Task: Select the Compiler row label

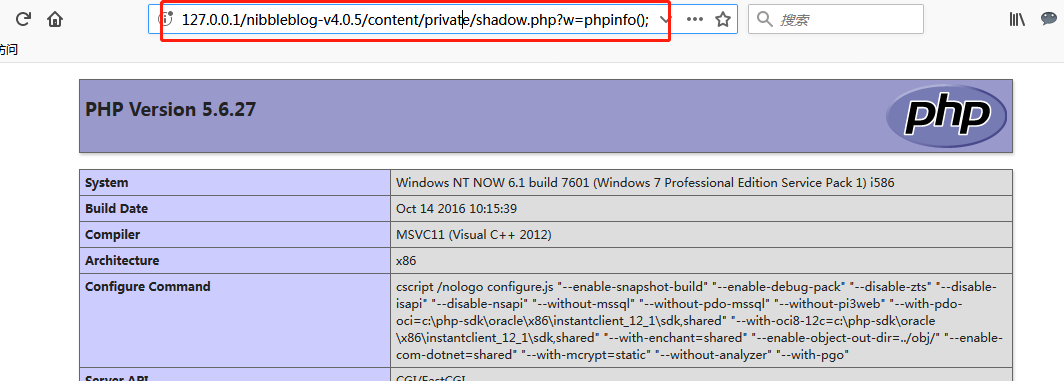Action: 112,234
